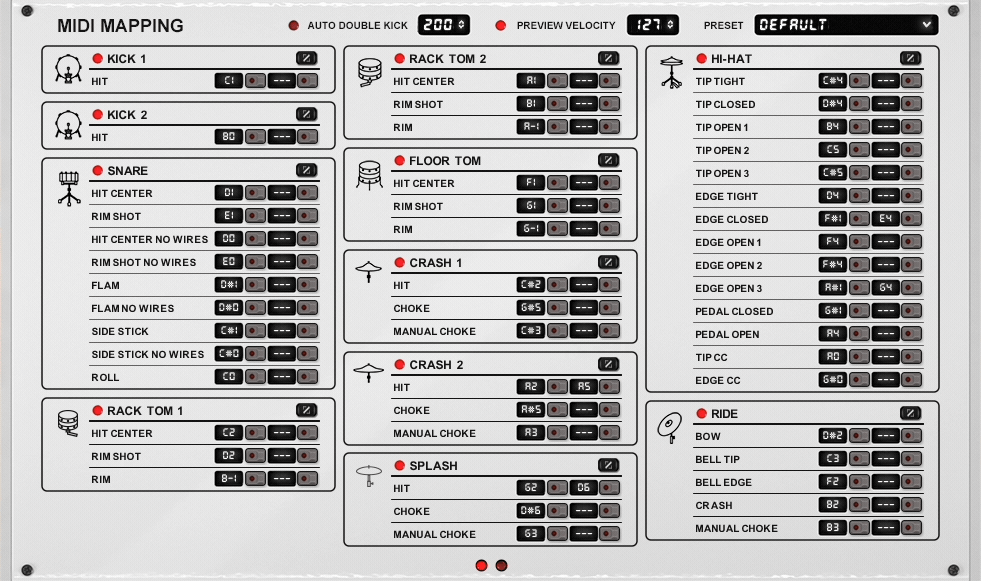981x581 pixels.
Task: Toggle the Preview Velocity red LED
Action: [x=501, y=25]
